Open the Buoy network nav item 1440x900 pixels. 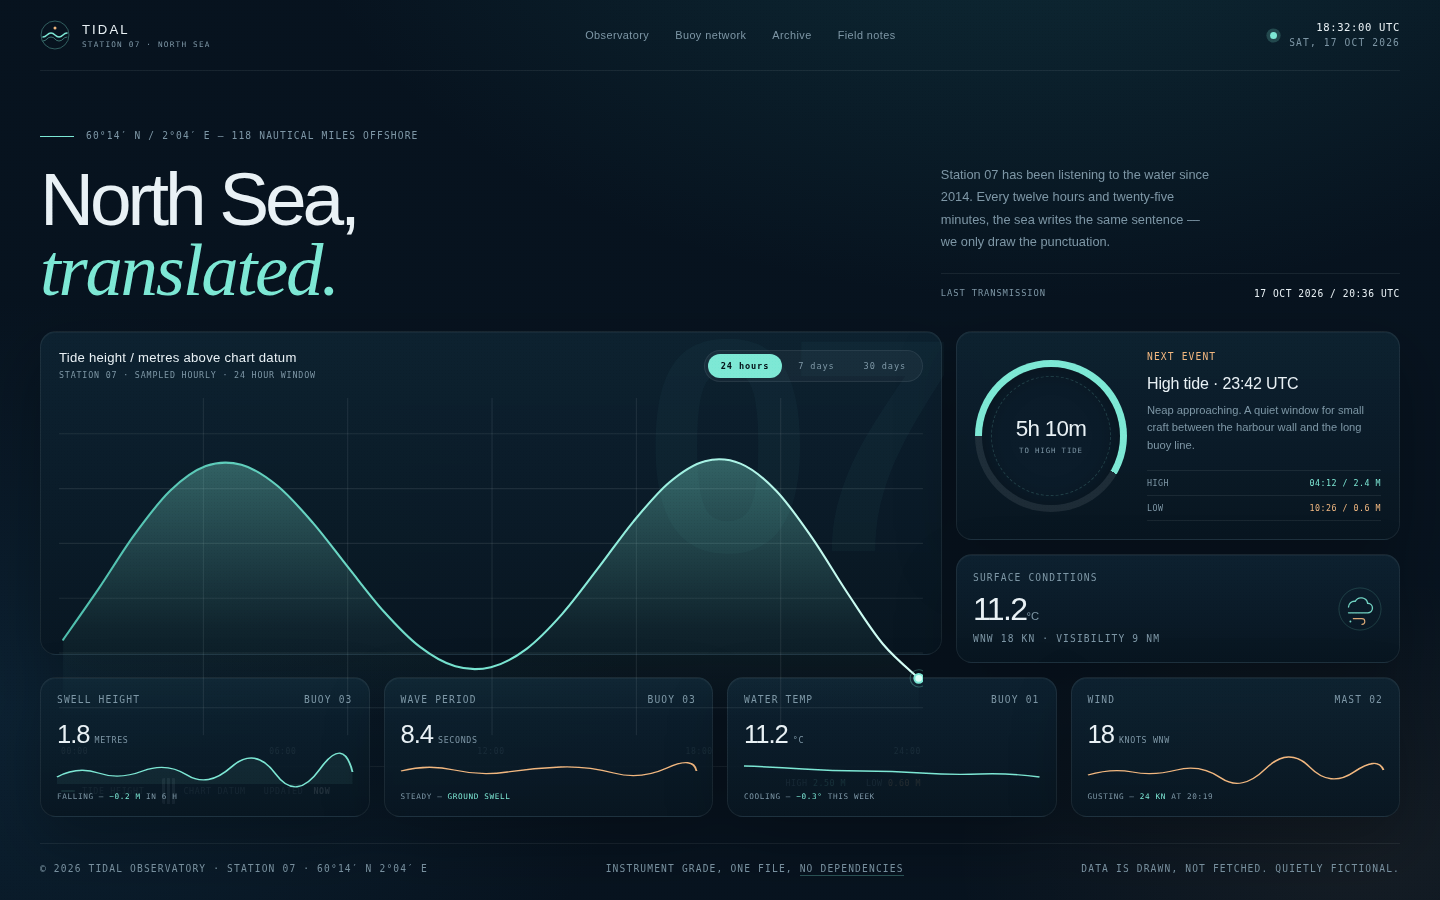point(710,35)
